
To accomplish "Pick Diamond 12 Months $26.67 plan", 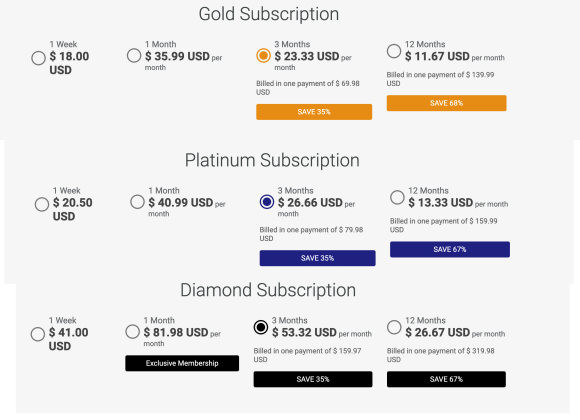I will coord(394,327).
